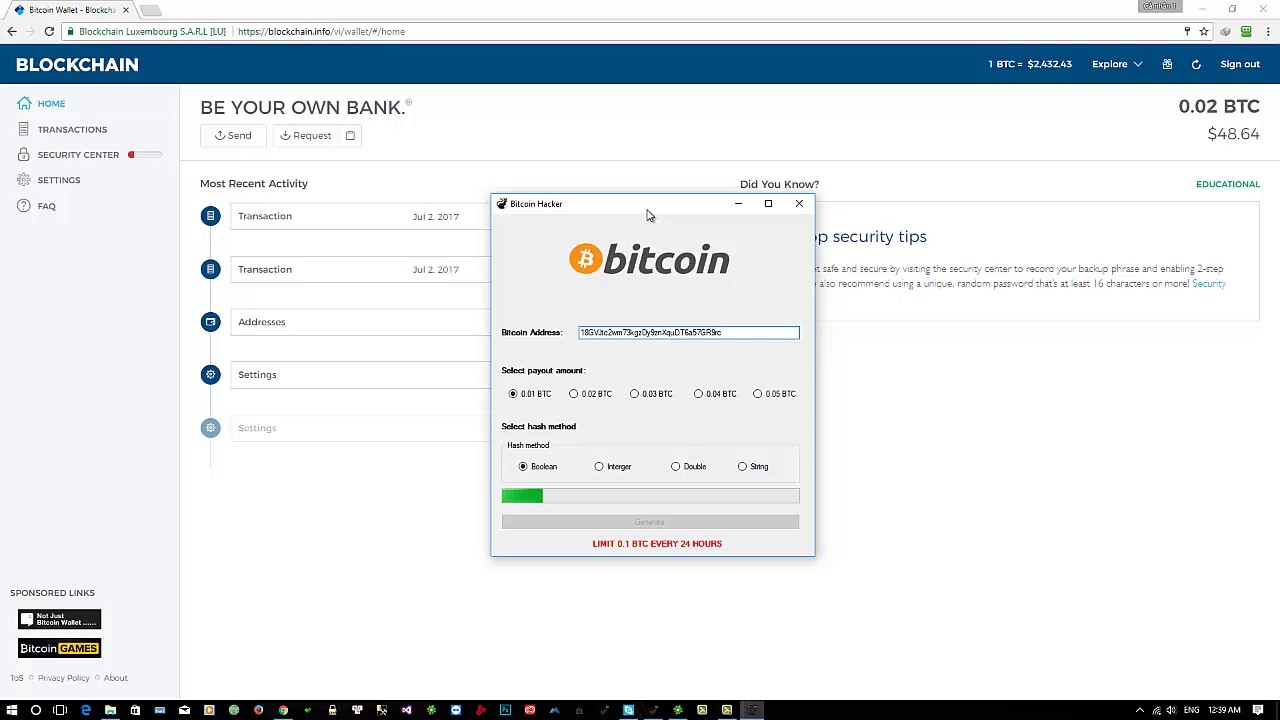Image resolution: width=1280 pixels, height=720 pixels.
Task: Click the 0.02 BTC balance
Action: click(1219, 106)
